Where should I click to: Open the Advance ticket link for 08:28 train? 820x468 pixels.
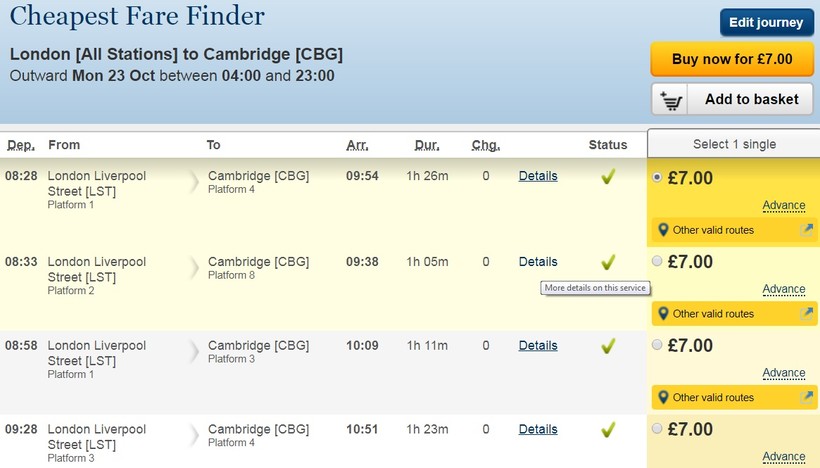tap(783, 206)
